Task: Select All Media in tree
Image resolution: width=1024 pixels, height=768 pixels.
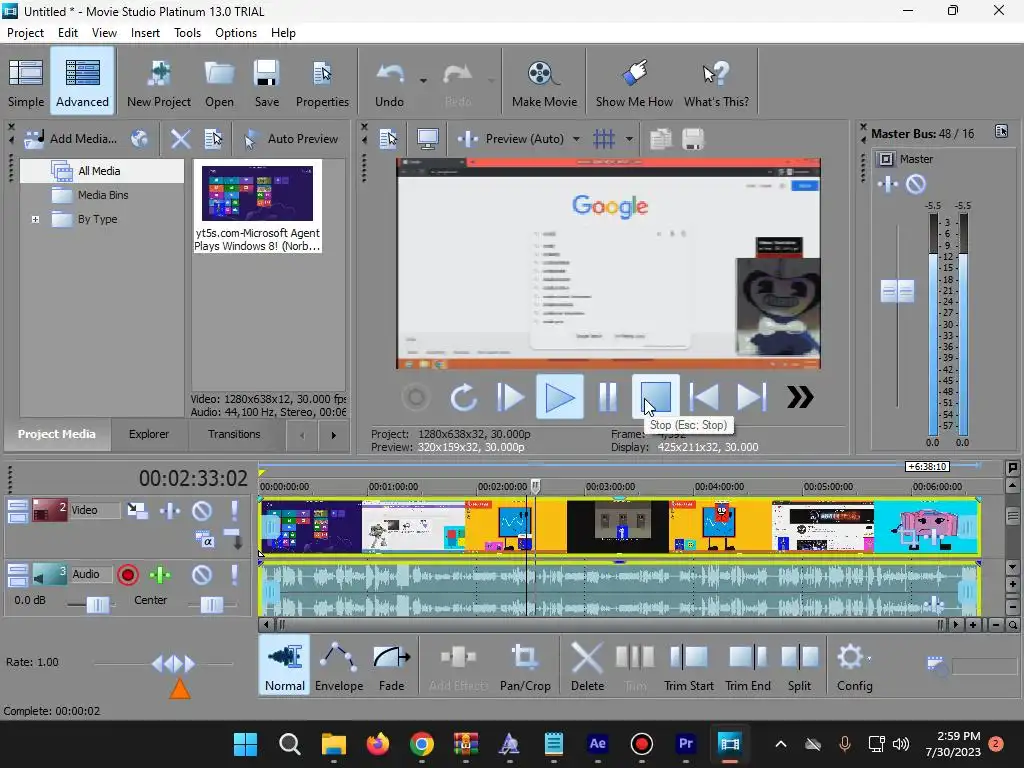Action: (99, 171)
